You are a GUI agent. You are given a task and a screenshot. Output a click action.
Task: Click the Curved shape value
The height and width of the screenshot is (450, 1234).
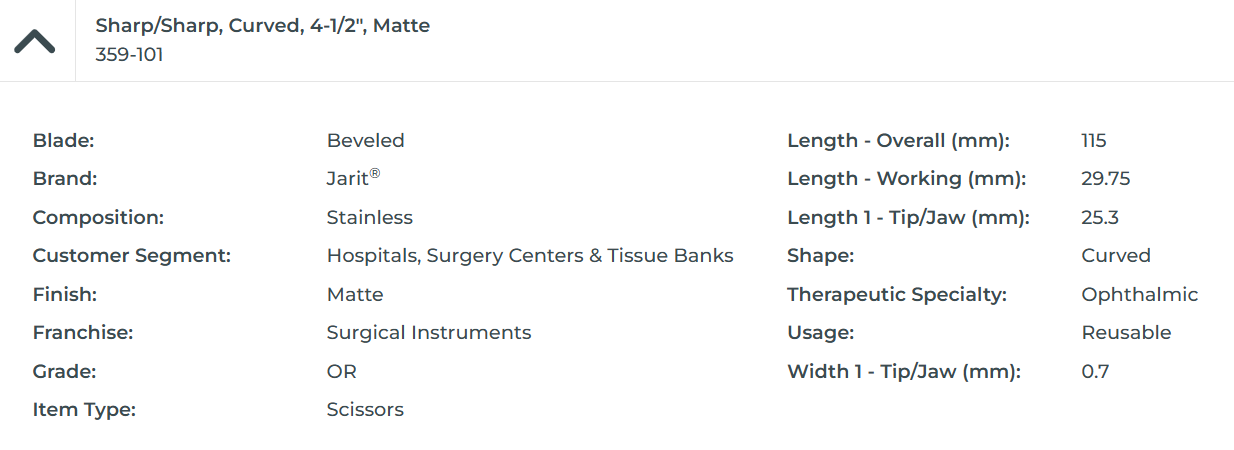(1116, 256)
